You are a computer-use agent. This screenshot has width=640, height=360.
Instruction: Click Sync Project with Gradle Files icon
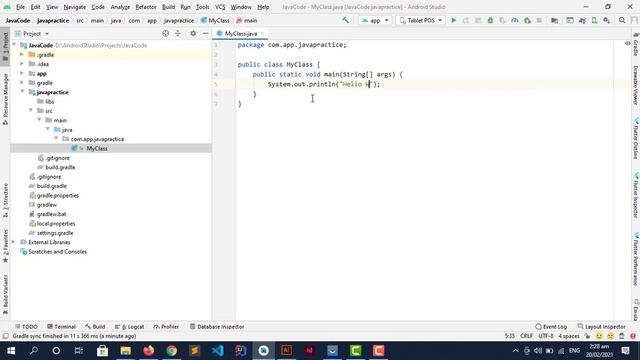point(582,20)
